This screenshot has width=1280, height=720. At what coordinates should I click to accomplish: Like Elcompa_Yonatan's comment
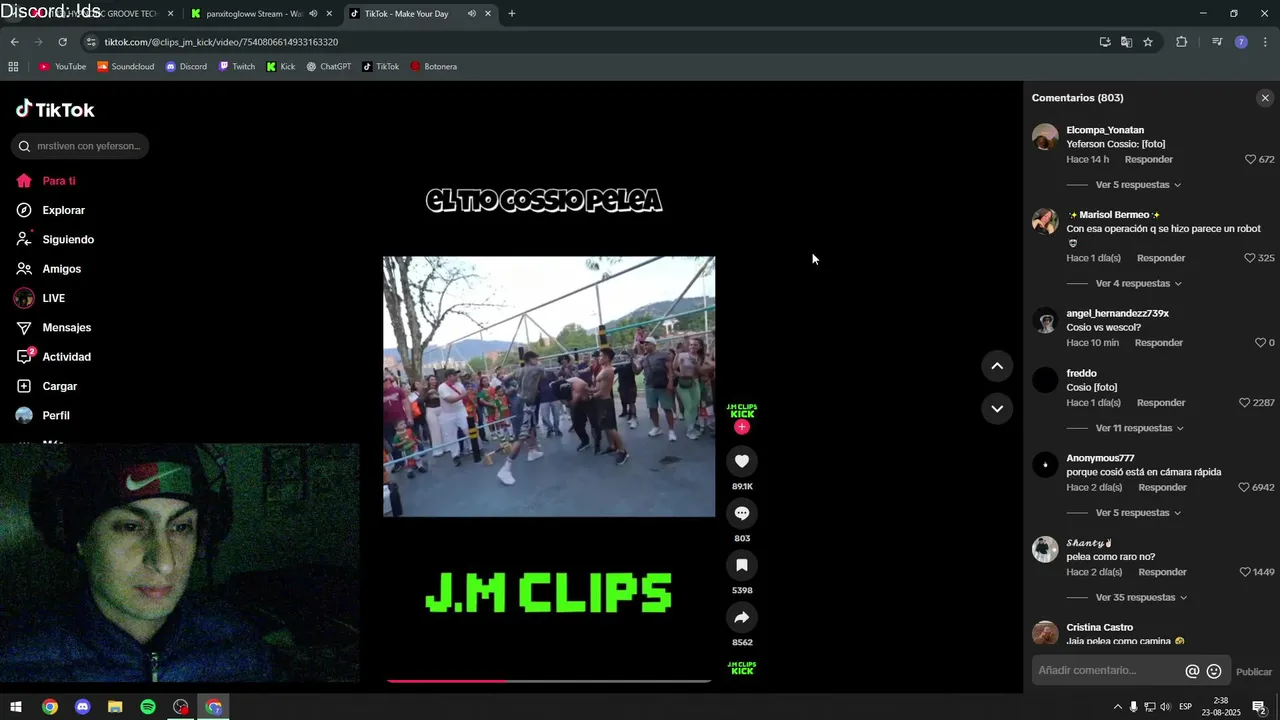[x=1250, y=159]
